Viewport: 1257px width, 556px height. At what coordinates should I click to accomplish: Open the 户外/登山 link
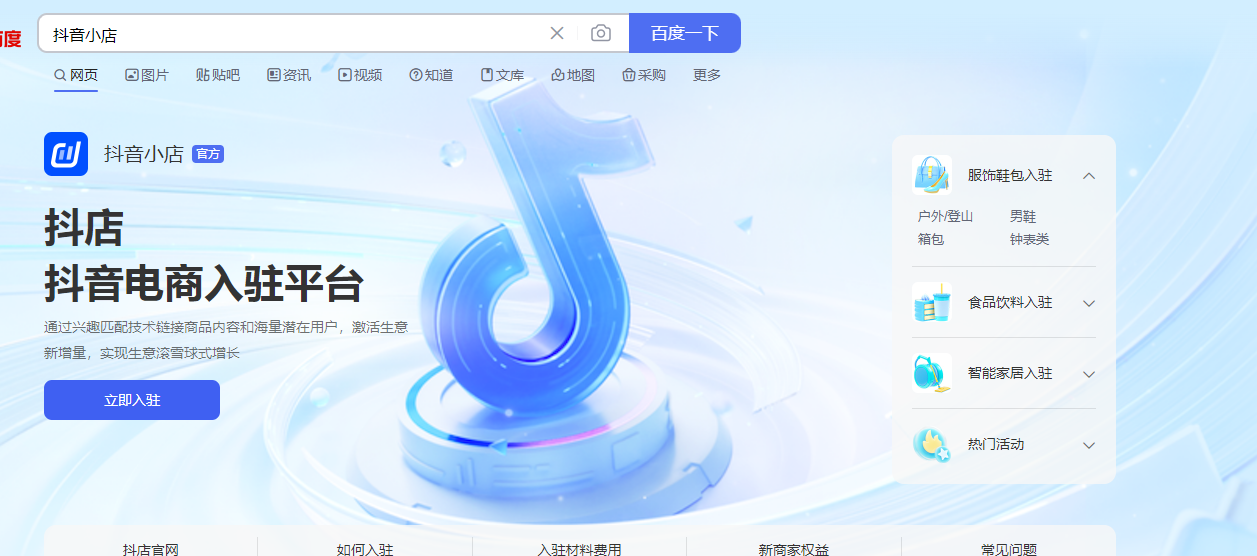[x=945, y=216]
